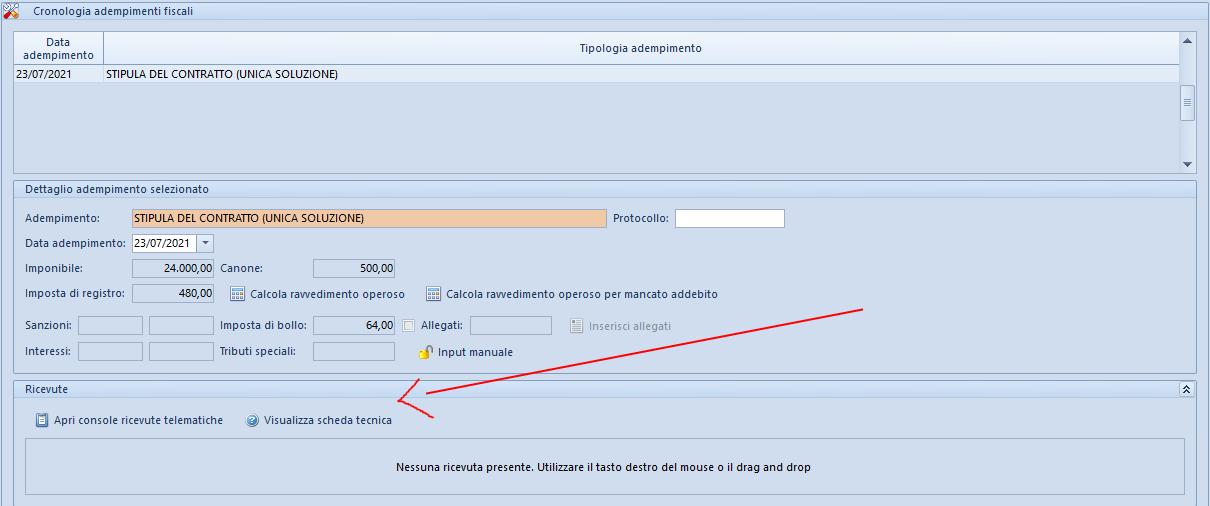Click Inserisci allegati button text
Viewport: 1210px width, 506px height.
pyautogui.click(x=630, y=326)
